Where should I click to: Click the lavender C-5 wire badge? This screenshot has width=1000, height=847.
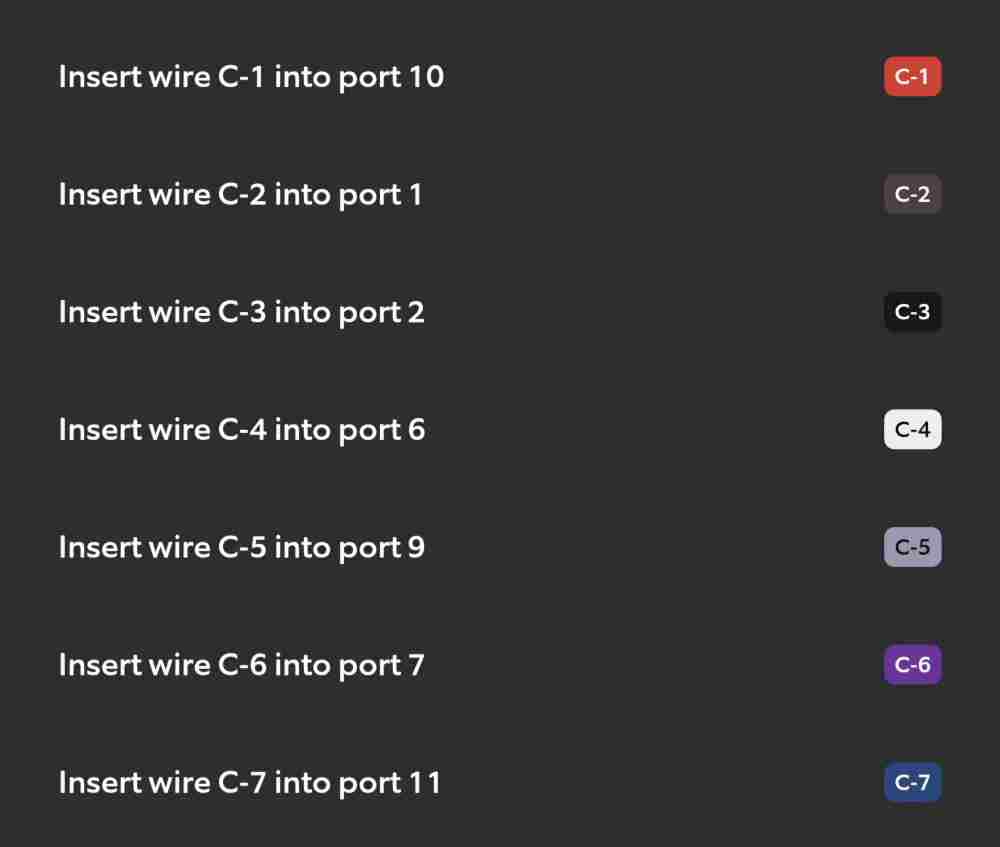[912, 547]
